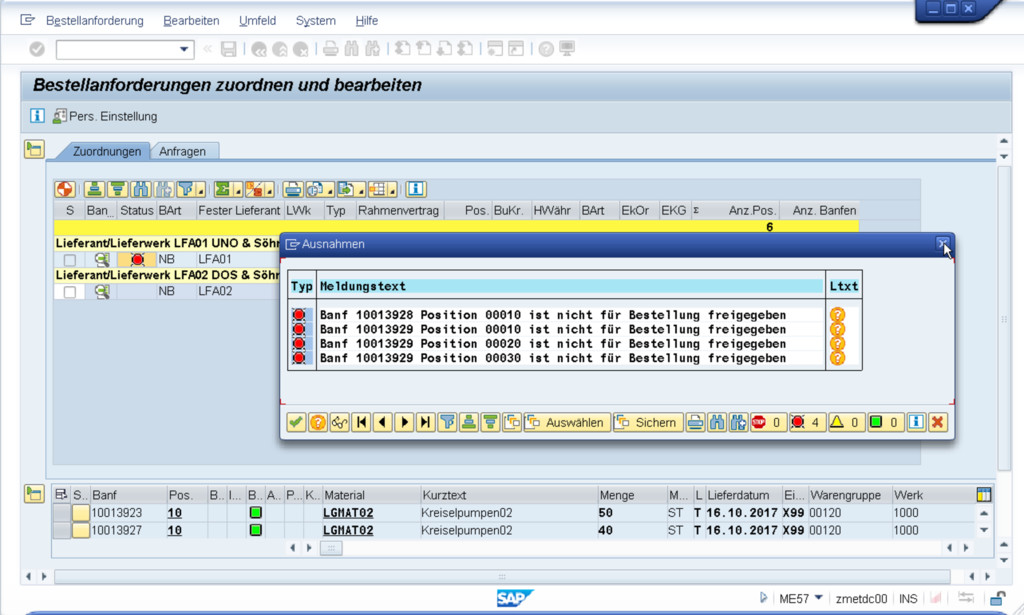Open long text help for first message
1024x615 pixels.
coord(837,315)
